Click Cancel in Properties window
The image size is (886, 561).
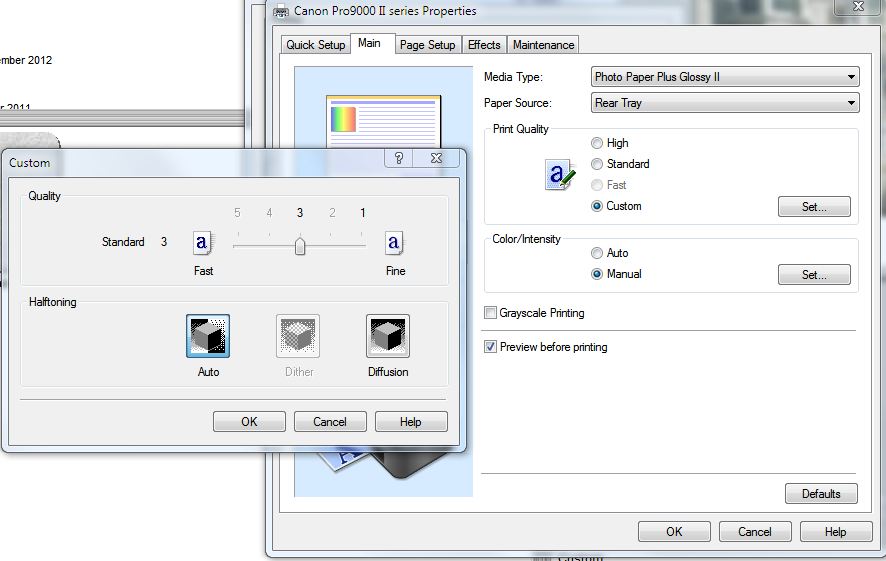[x=755, y=532]
